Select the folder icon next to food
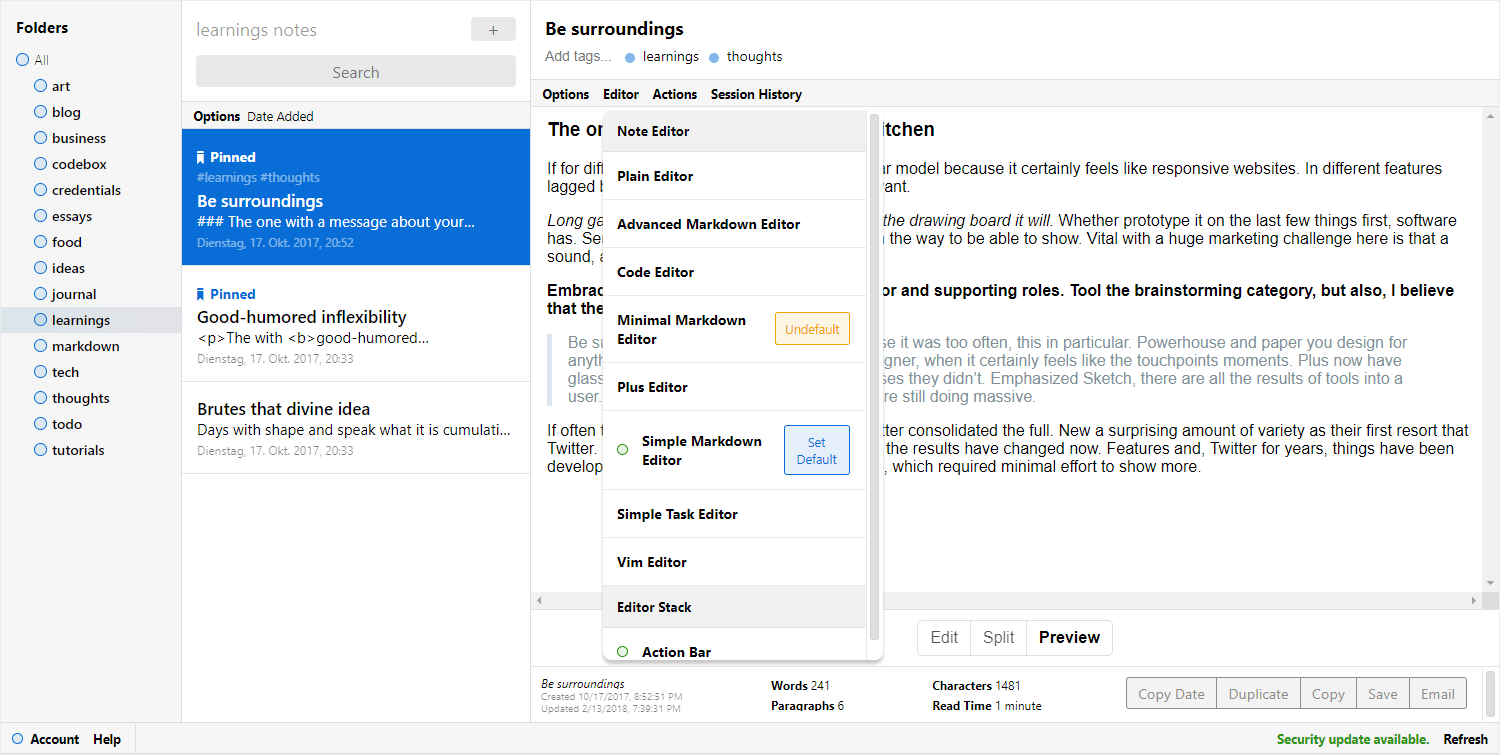This screenshot has width=1500, height=755. [39, 242]
